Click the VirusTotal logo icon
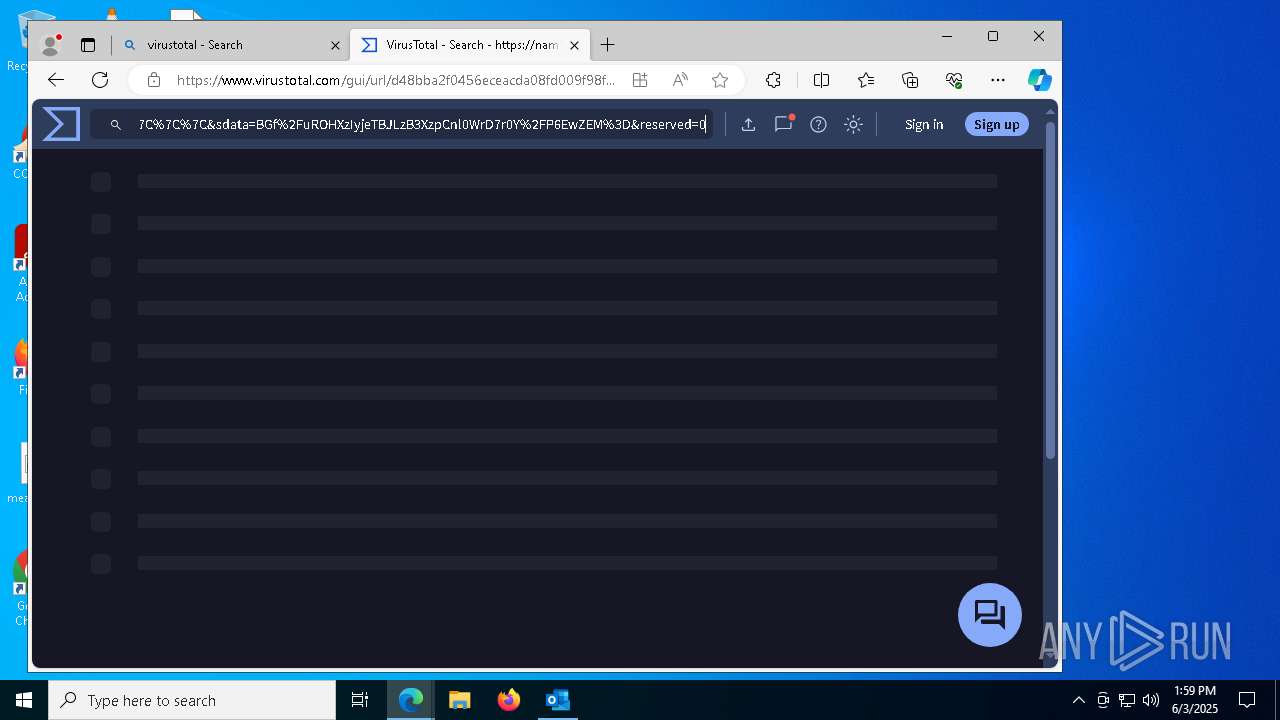This screenshot has width=1280, height=720. [61, 124]
